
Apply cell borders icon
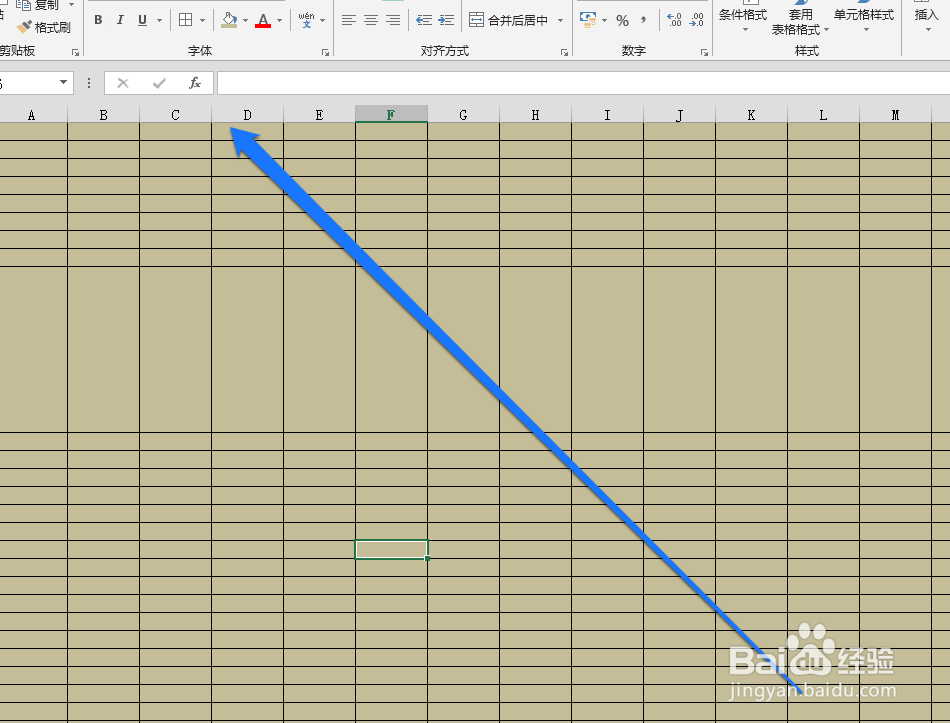tap(186, 20)
